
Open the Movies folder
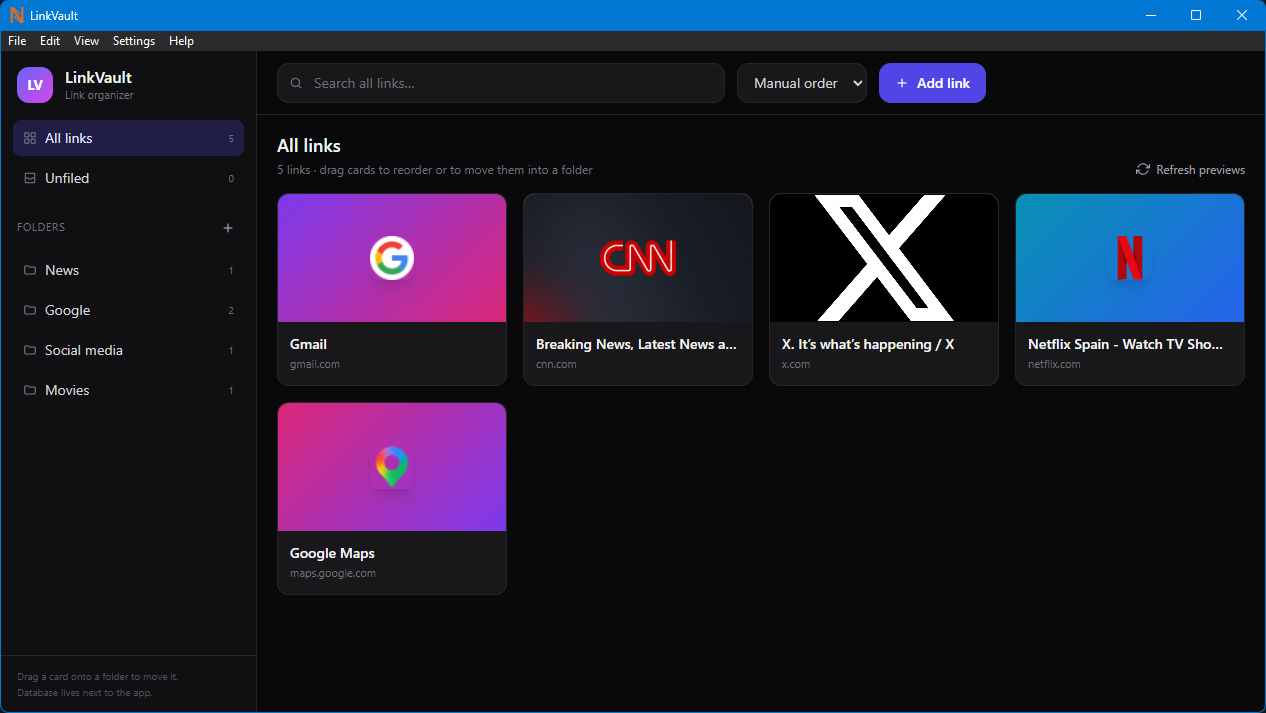(128, 390)
